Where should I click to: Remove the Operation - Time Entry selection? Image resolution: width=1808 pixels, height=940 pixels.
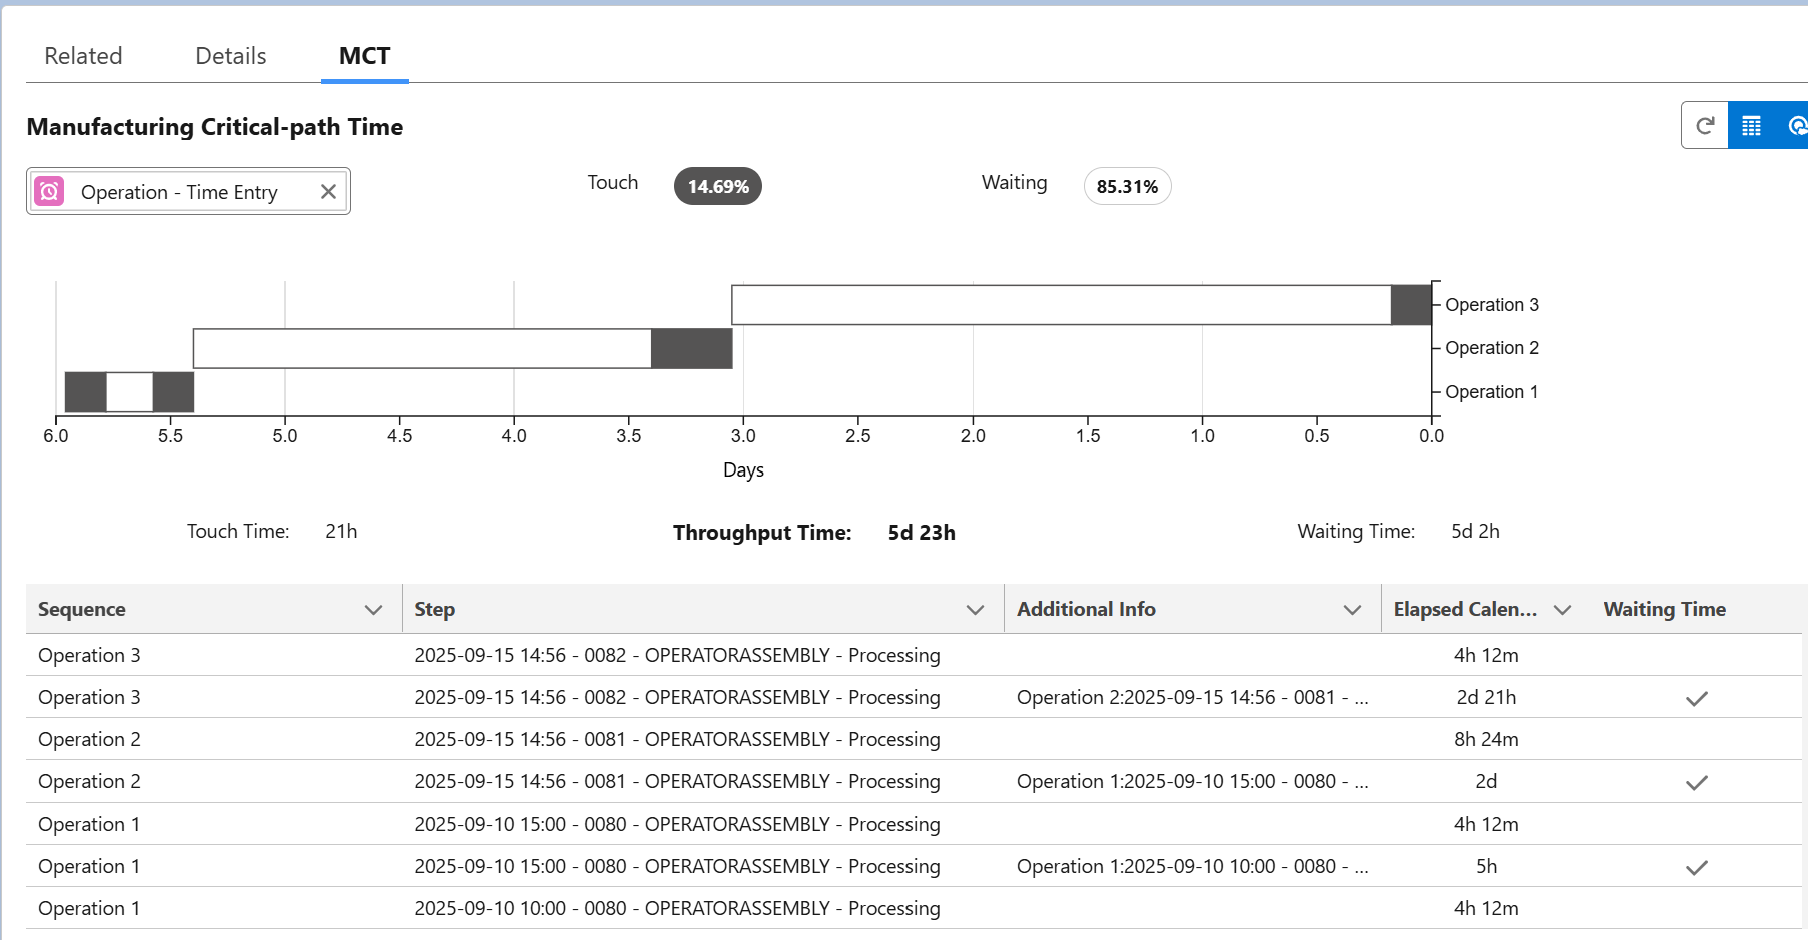click(328, 191)
